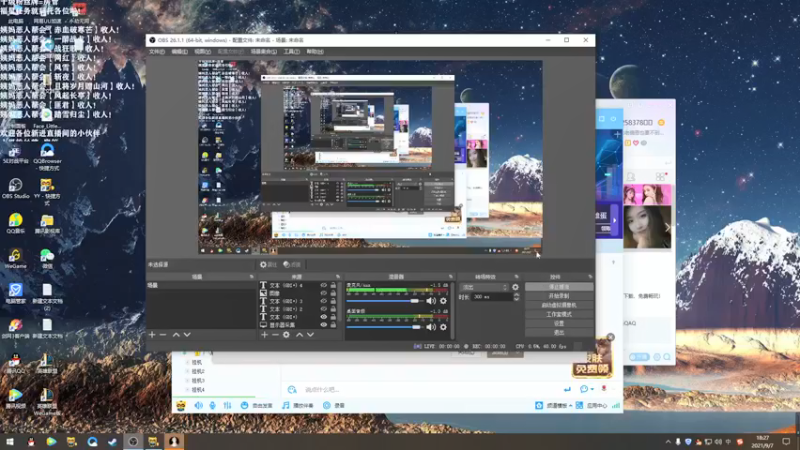Move source down with arrow icon

310,335
